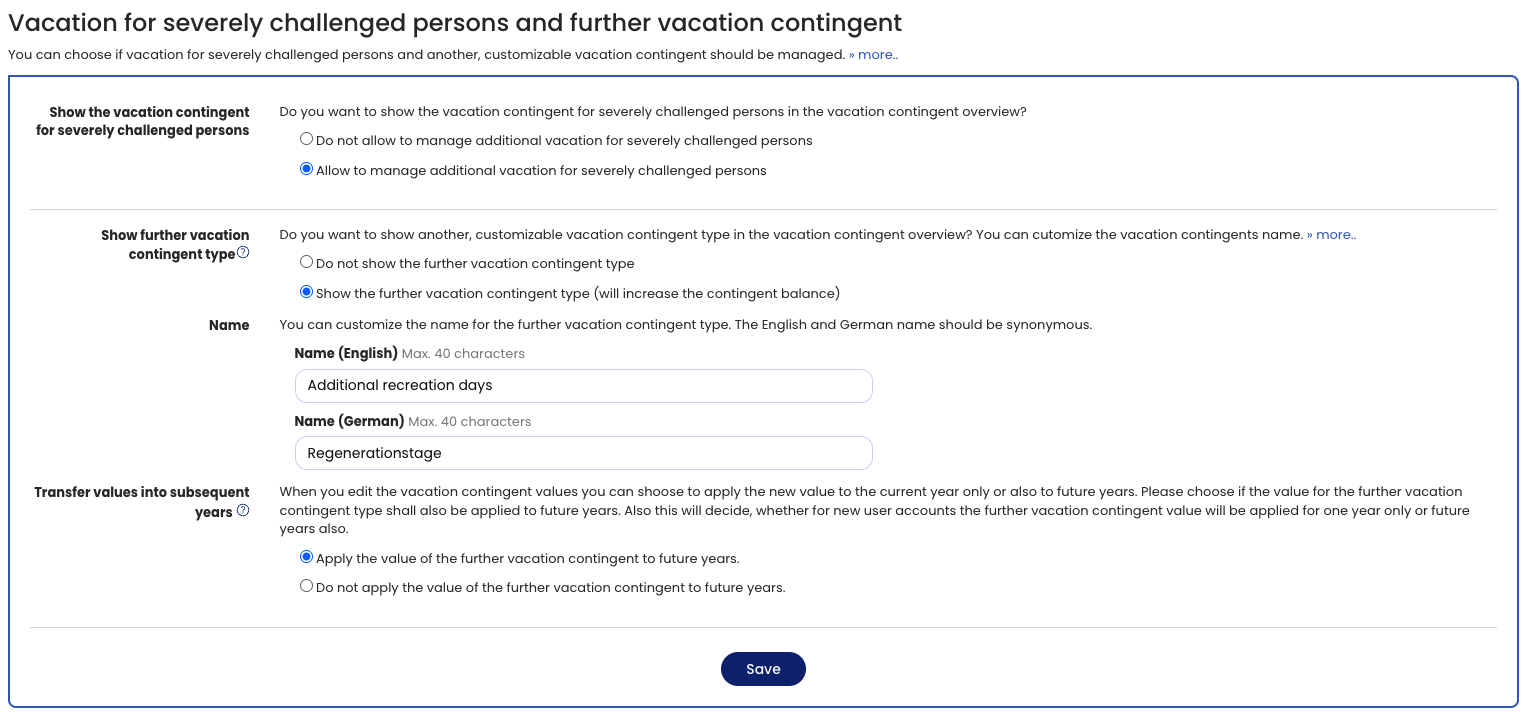The width and height of the screenshot is (1525, 717).
Task: Open help icon next to Transfer values label
Action: click(x=243, y=511)
